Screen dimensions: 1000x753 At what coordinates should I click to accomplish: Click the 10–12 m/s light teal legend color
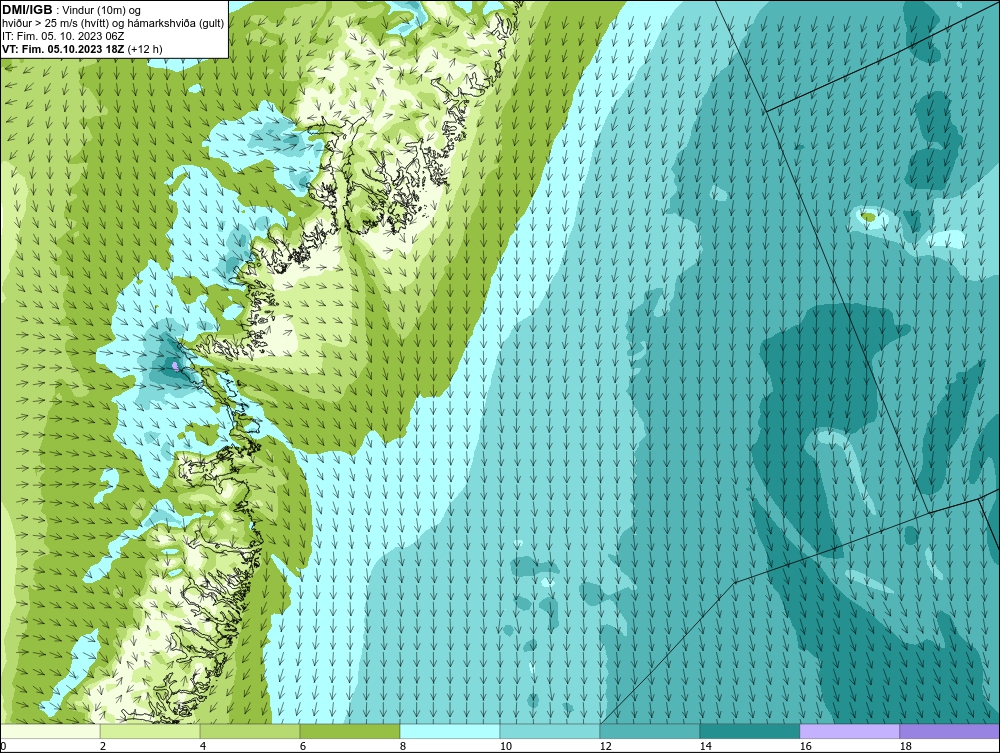(550, 731)
